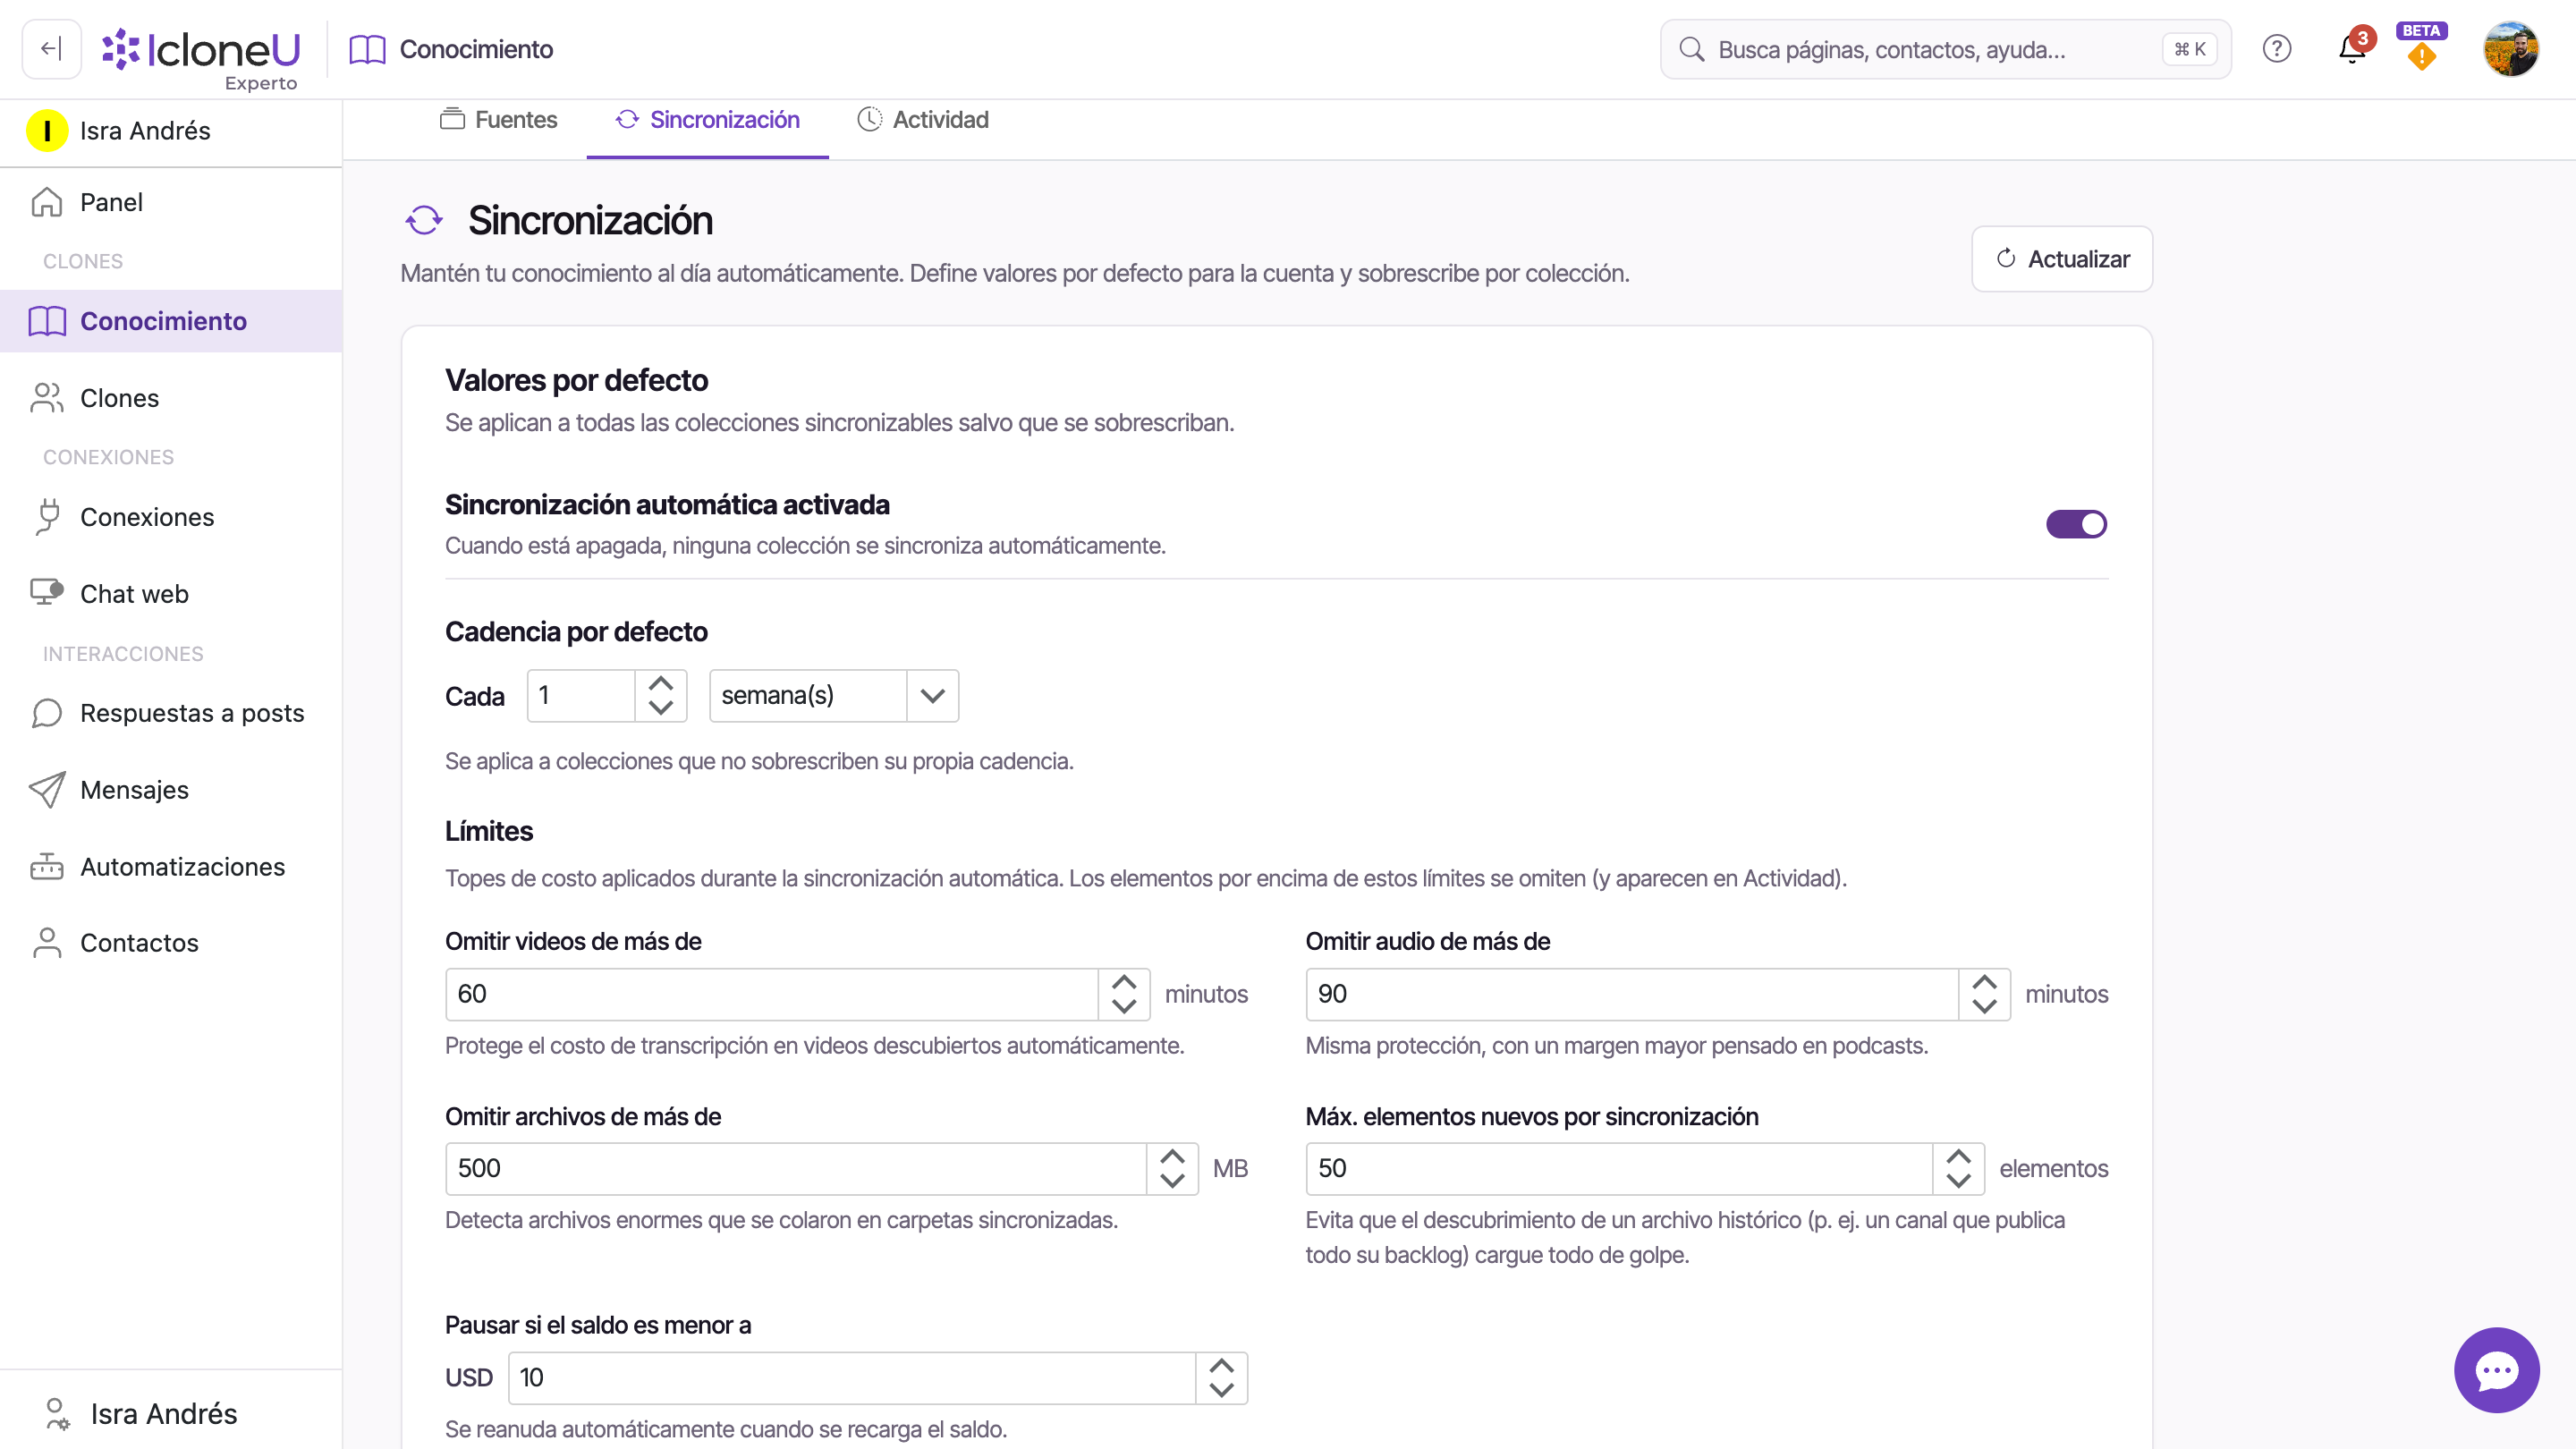
Task: Increase the USD saldo threshold
Action: 1221,1366
